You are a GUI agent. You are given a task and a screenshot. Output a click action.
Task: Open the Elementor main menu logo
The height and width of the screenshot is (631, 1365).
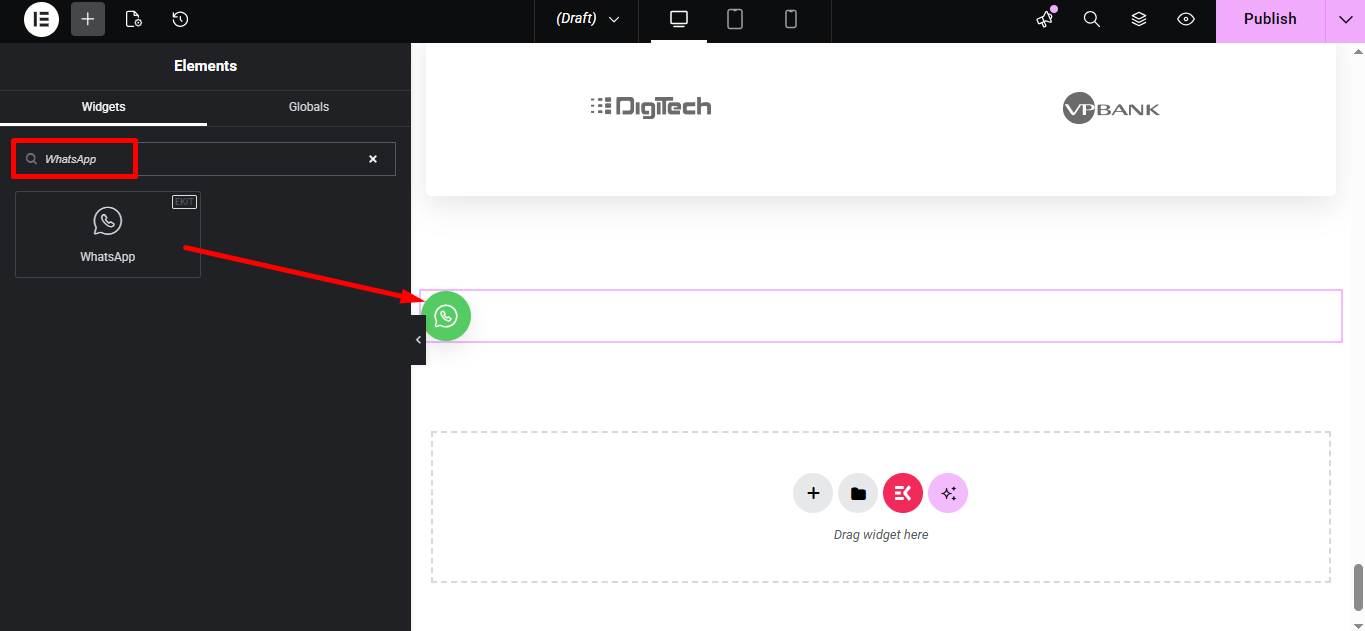(41, 19)
